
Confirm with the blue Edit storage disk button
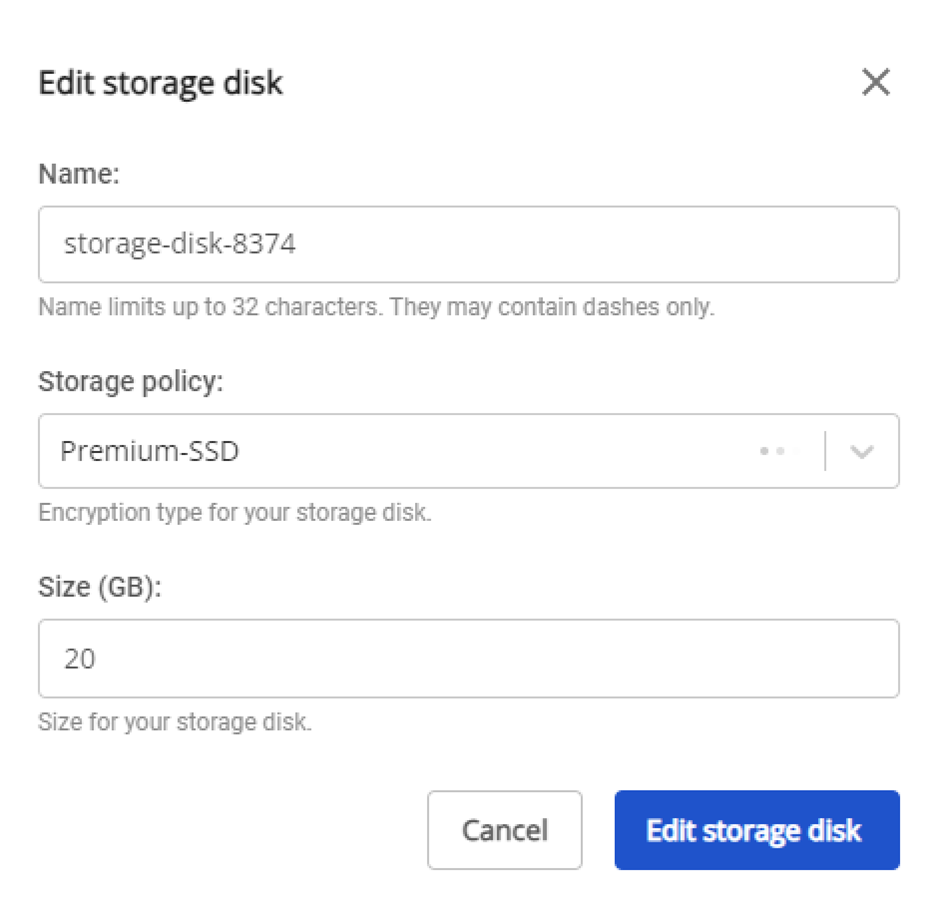756,830
